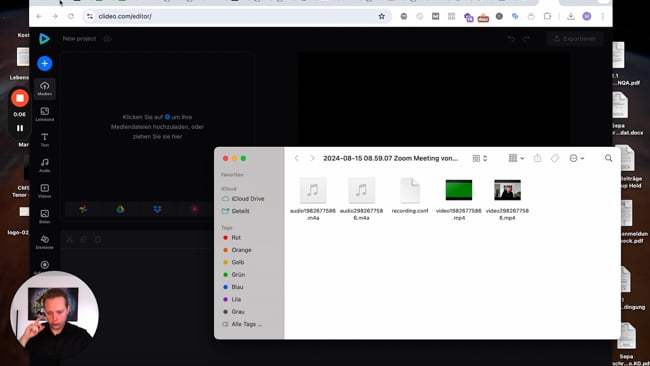
Task: Open the Bilder images panel
Action: (45, 216)
